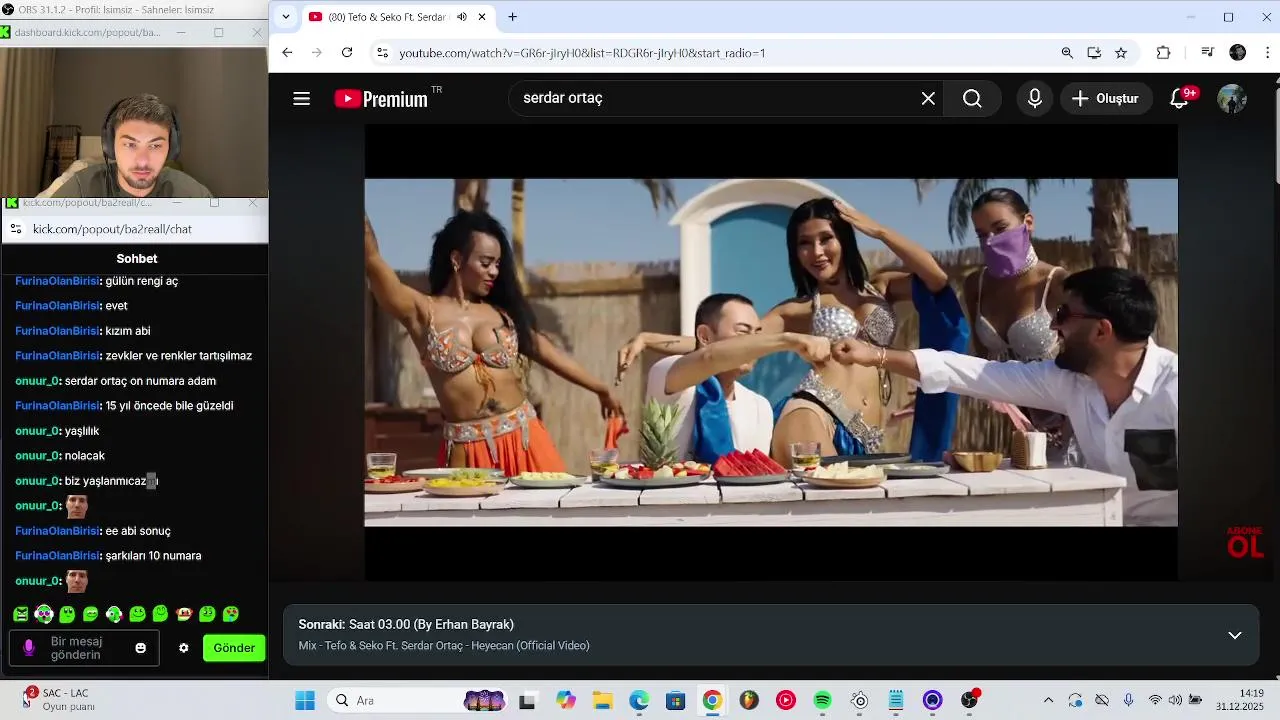Open Notepad from taskbar
1280x720 pixels.
[x=896, y=700]
